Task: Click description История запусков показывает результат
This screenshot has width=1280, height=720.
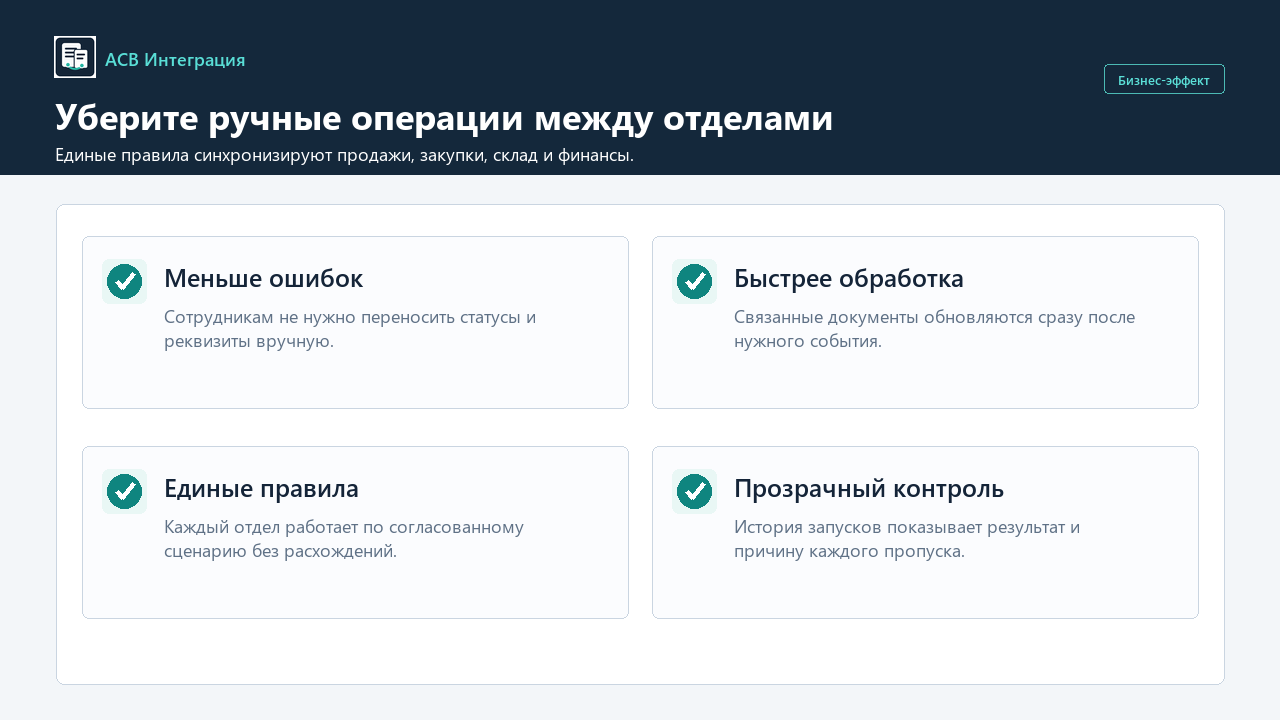Action: [907, 539]
